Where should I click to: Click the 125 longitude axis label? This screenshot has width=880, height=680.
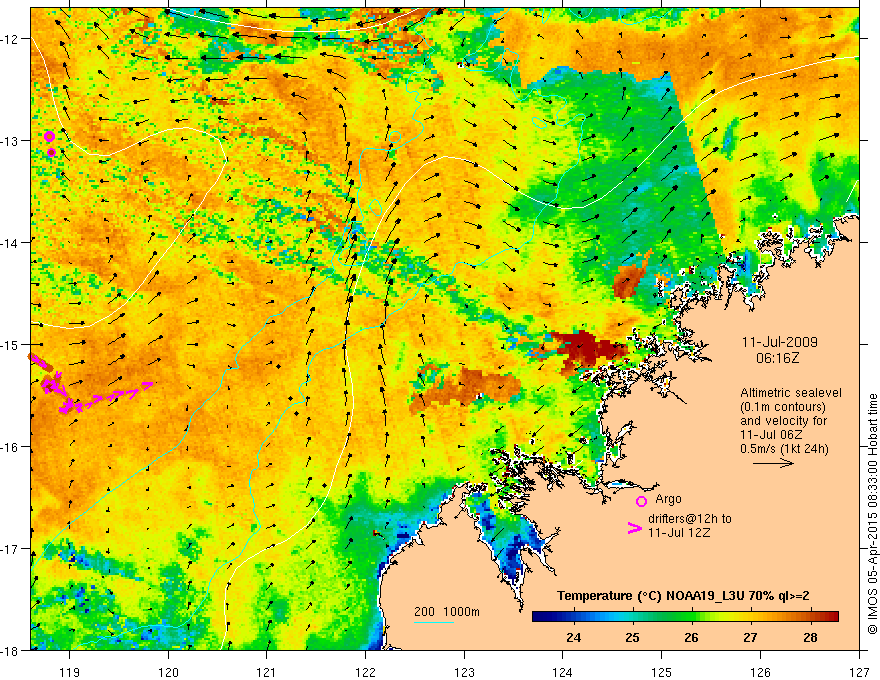[x=662, y=672]
